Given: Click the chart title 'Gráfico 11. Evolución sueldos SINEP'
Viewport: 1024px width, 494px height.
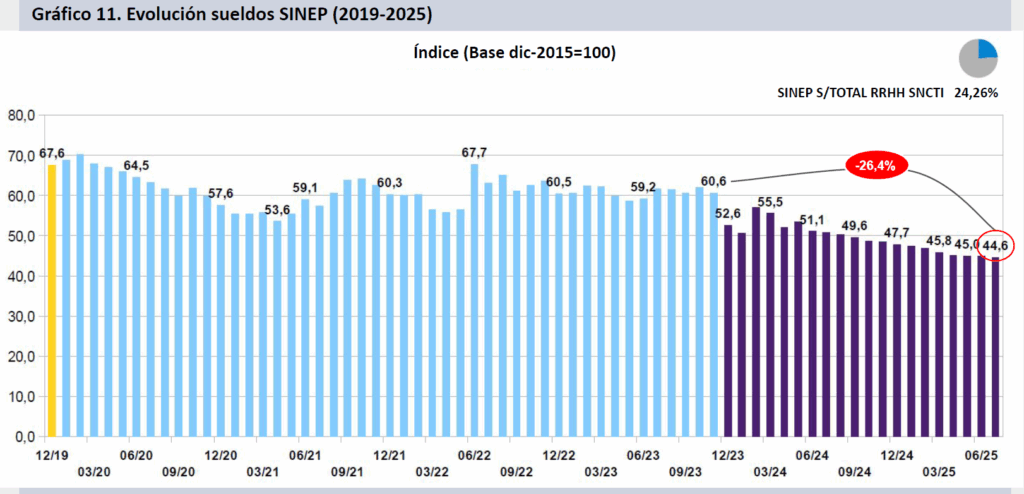Looking at the screenshot, I should pyautogui.click(x=238, y=16).
